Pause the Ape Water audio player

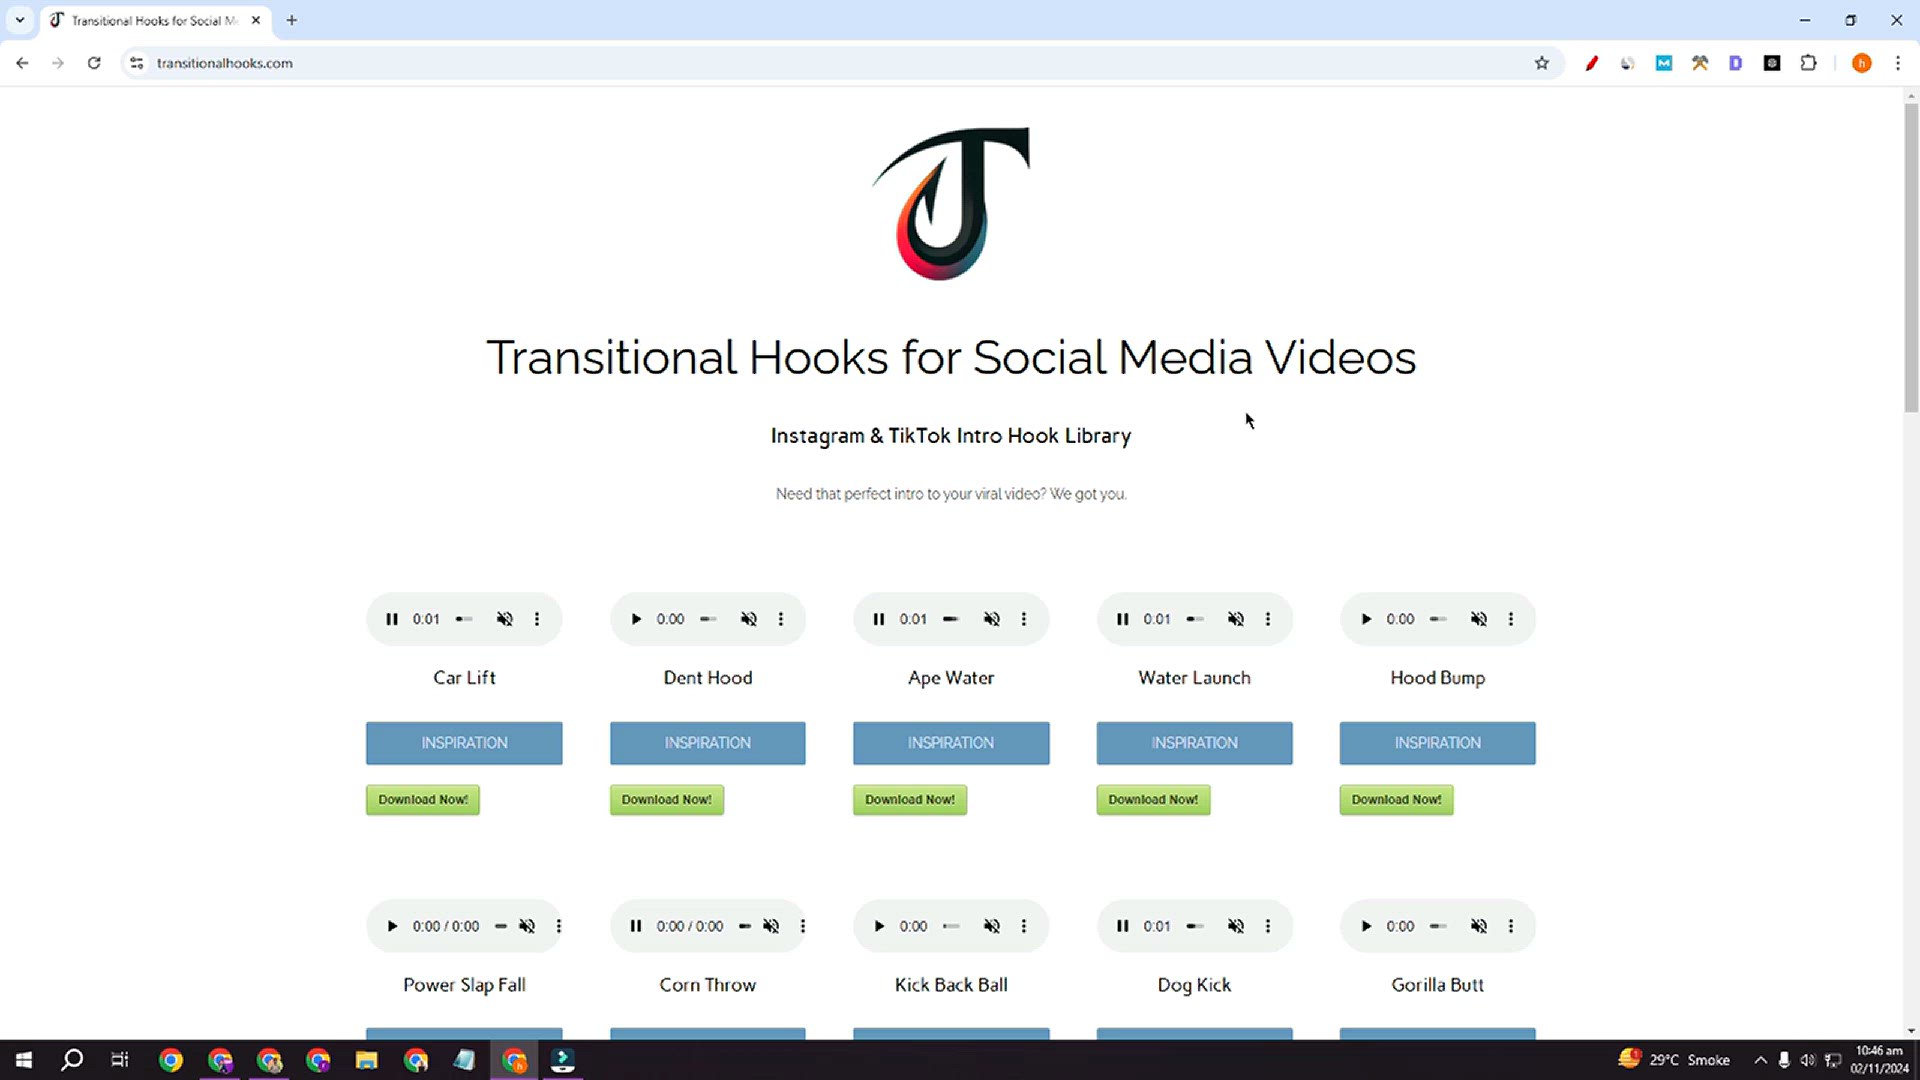[879, 619]
